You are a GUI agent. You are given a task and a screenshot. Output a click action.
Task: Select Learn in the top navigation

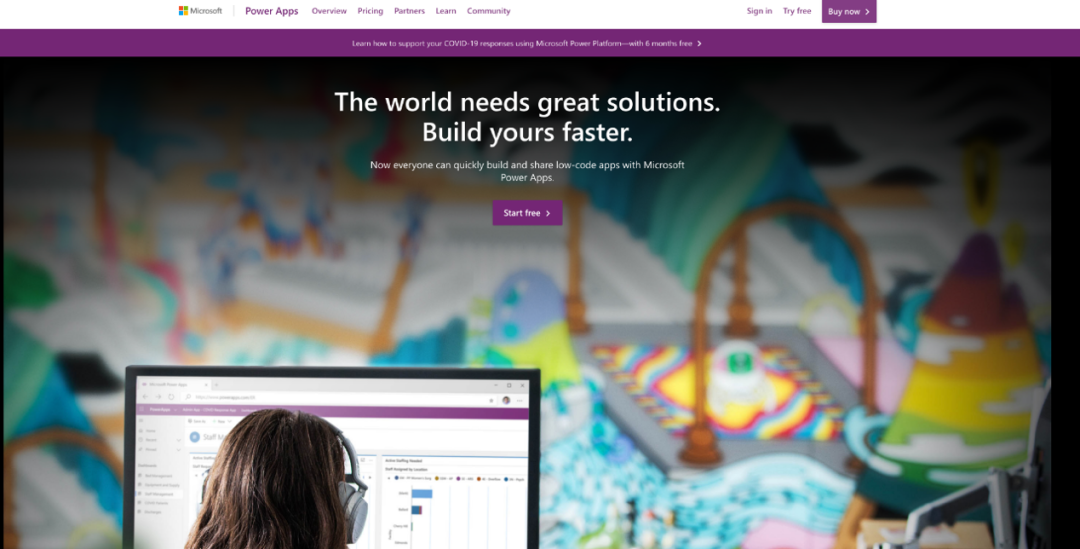coord(446,11)
